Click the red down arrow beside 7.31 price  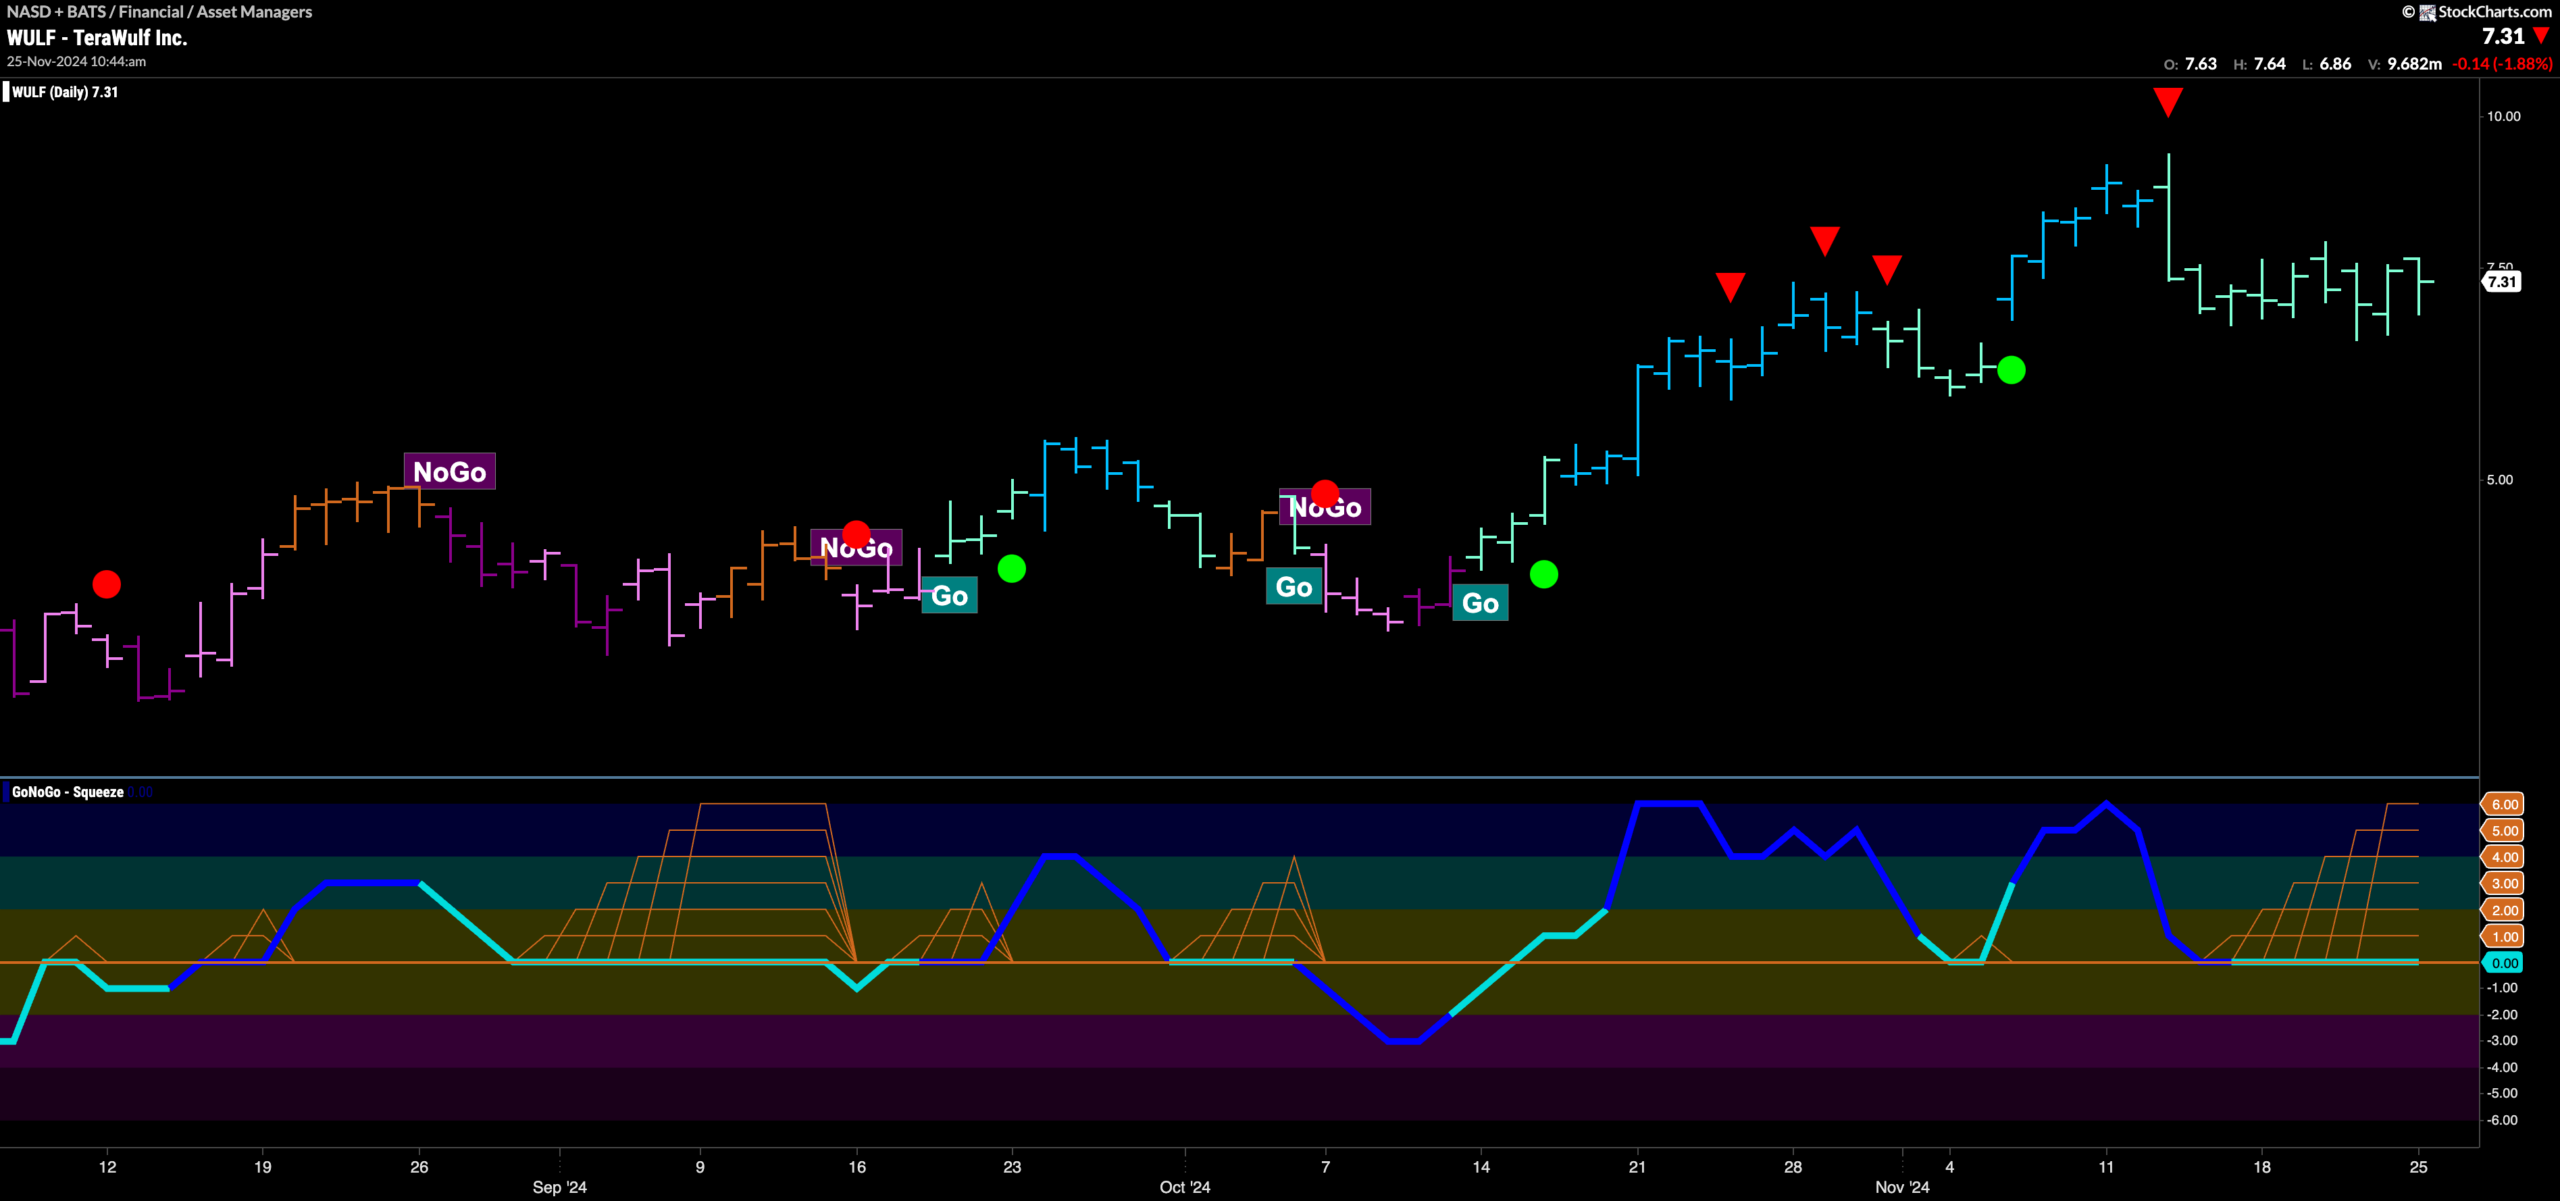click(x=2541, y=37)
